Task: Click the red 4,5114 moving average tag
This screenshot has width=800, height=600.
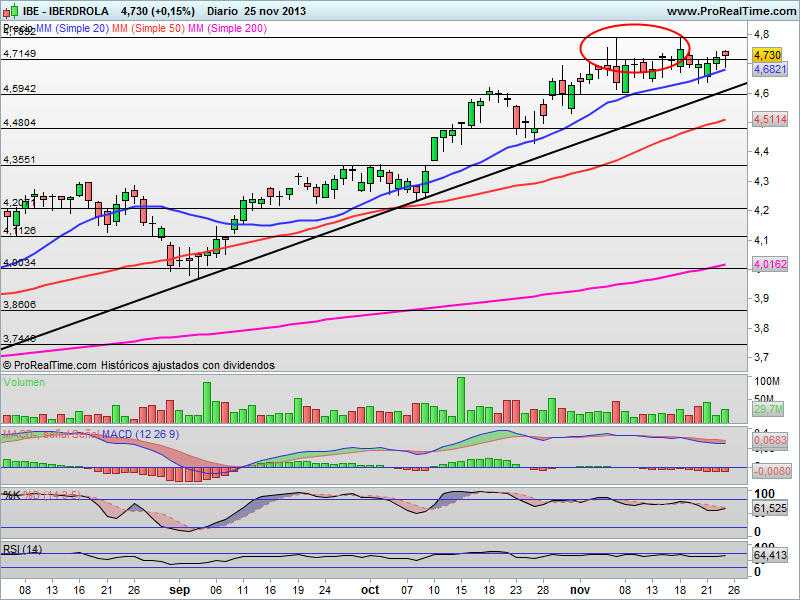Action: click(770, 119)
